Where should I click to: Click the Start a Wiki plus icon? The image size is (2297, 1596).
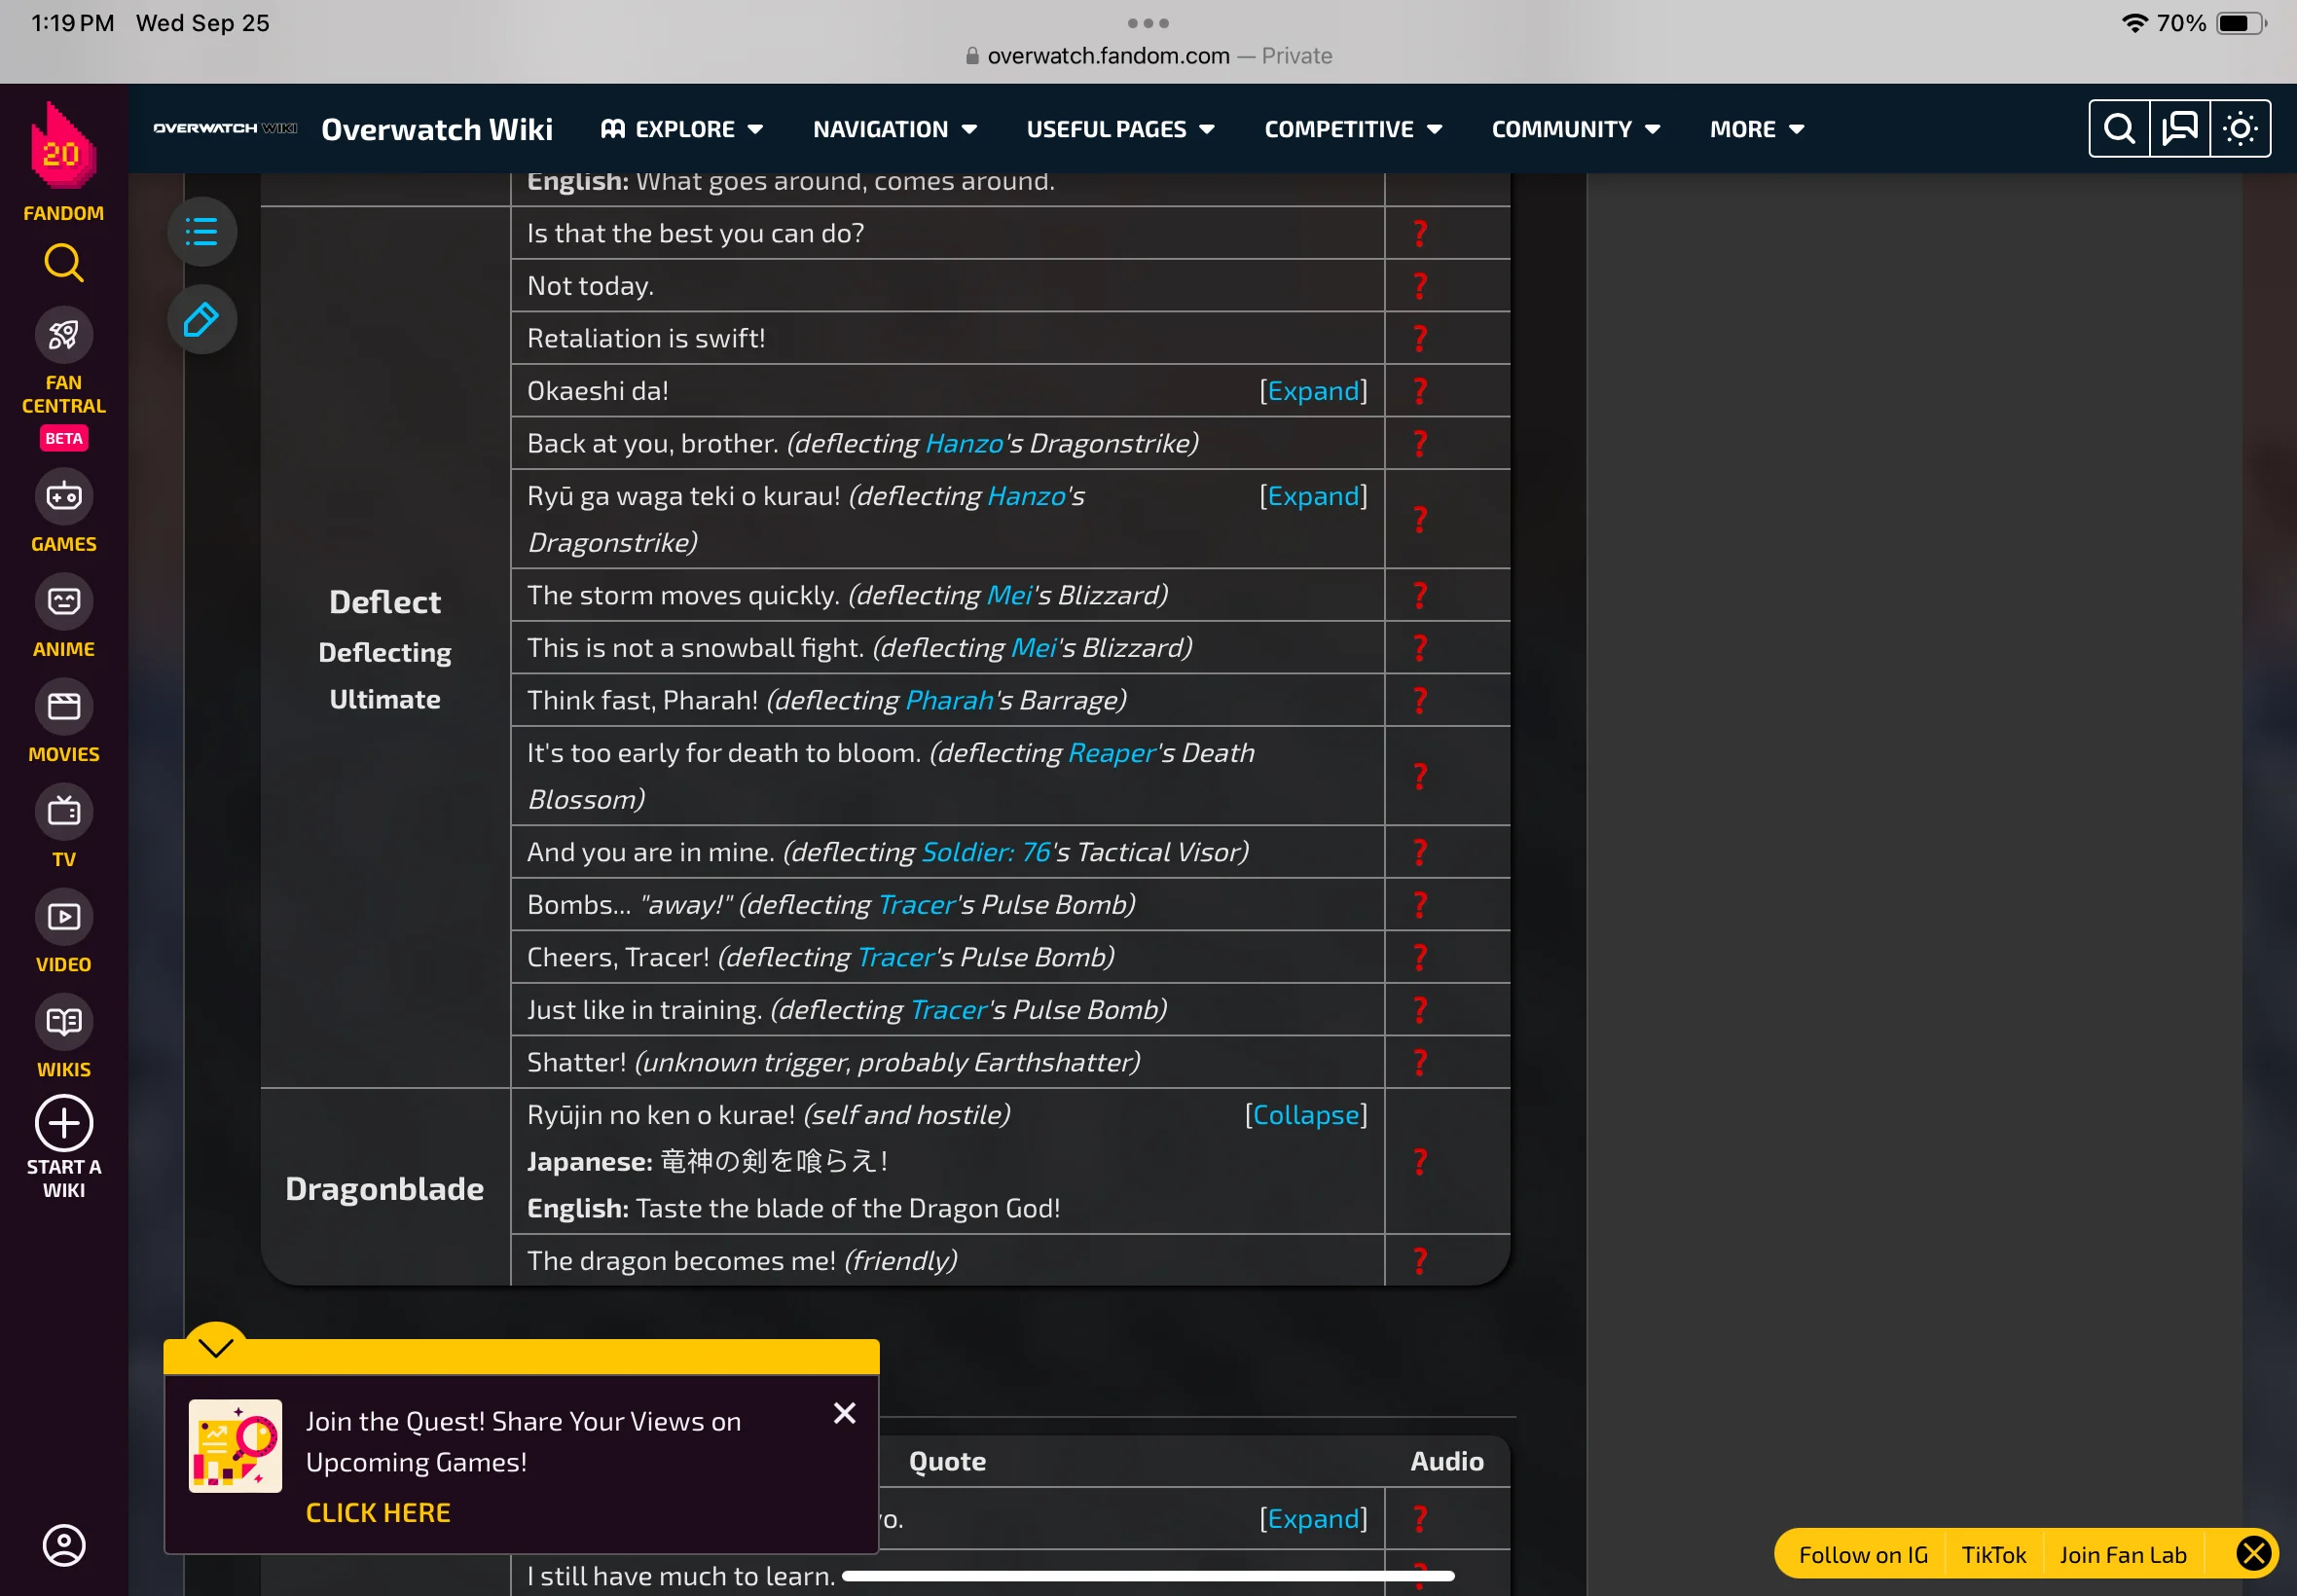click(63, 1123)
